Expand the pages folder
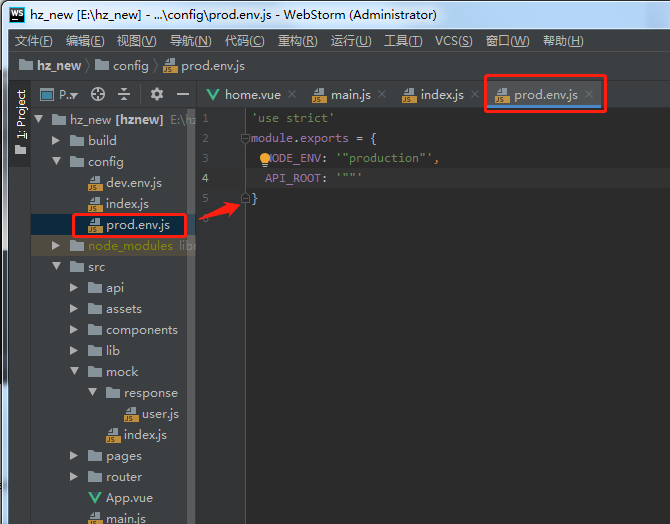 tap(74, 456)
